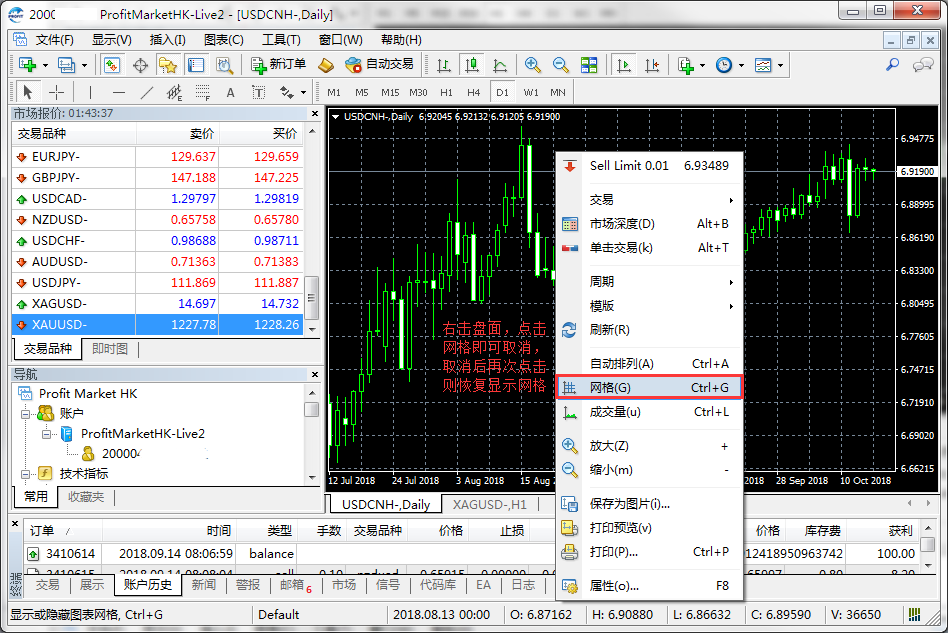This screenshot has height=633, width=948.
Task: Draw a vertical line tool icon
Action: (x=91, y=92)
